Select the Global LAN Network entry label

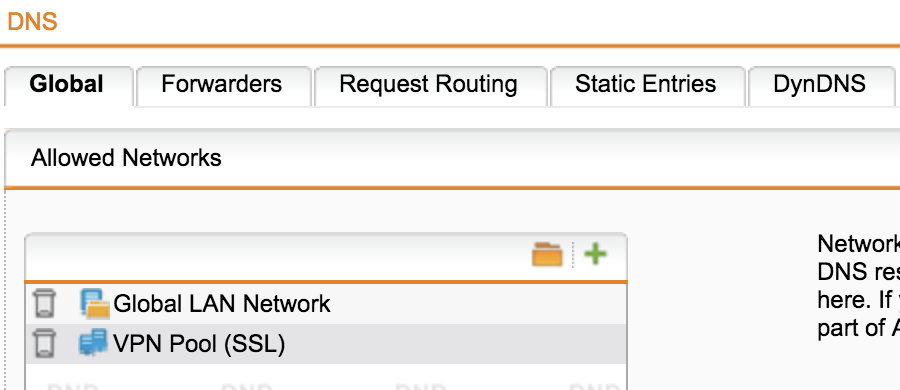(222, 303)
